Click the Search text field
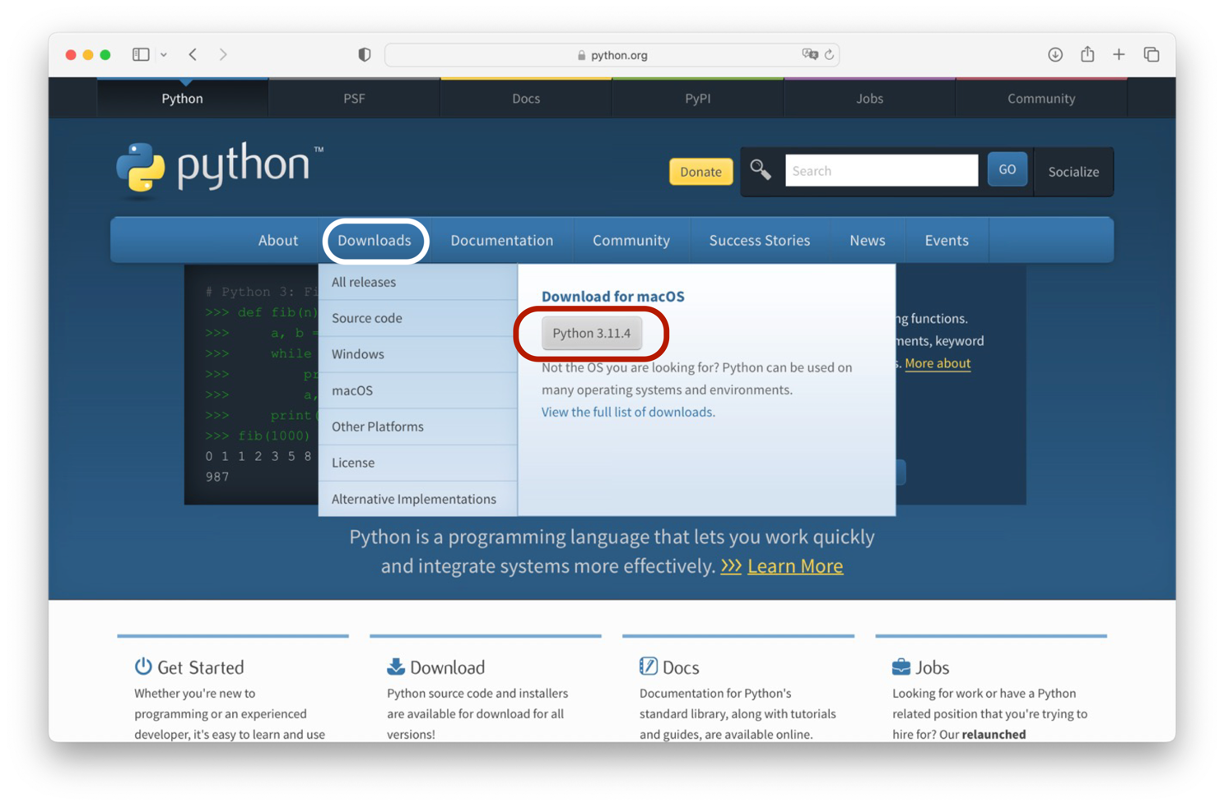 click(x=882, y=171)
